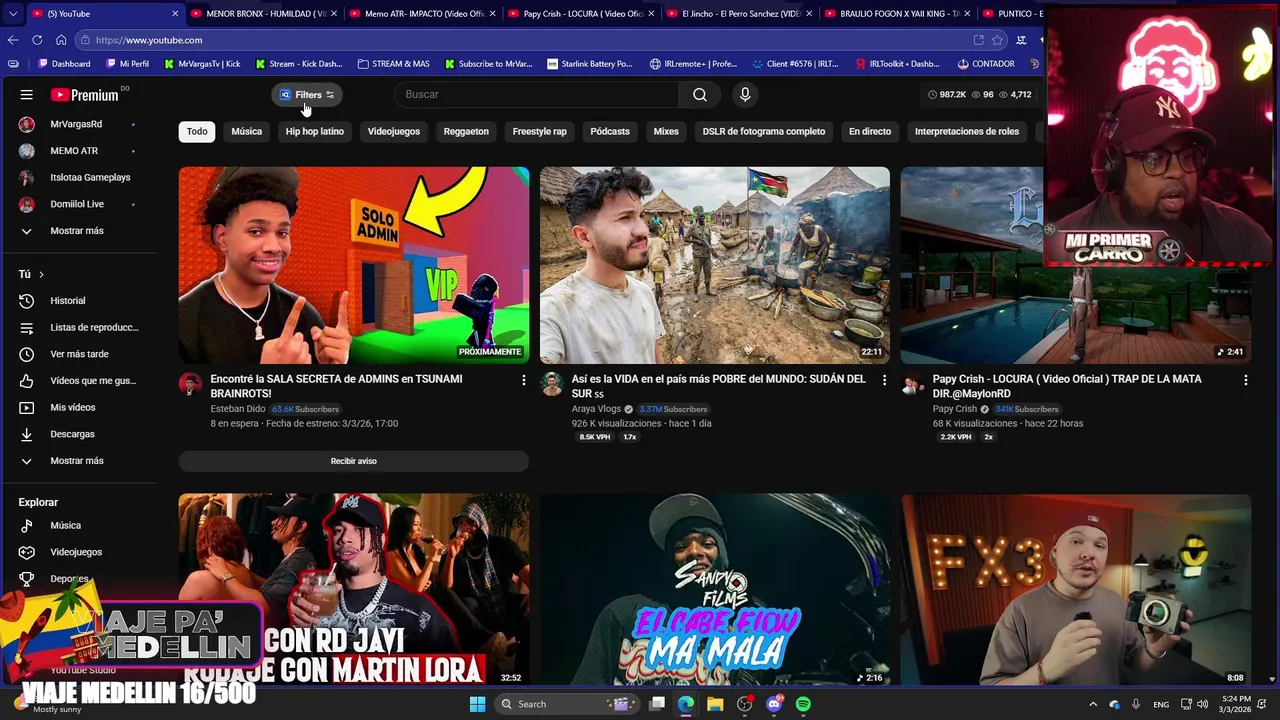
Task: Activate voice search microphone
Action: 744,94
